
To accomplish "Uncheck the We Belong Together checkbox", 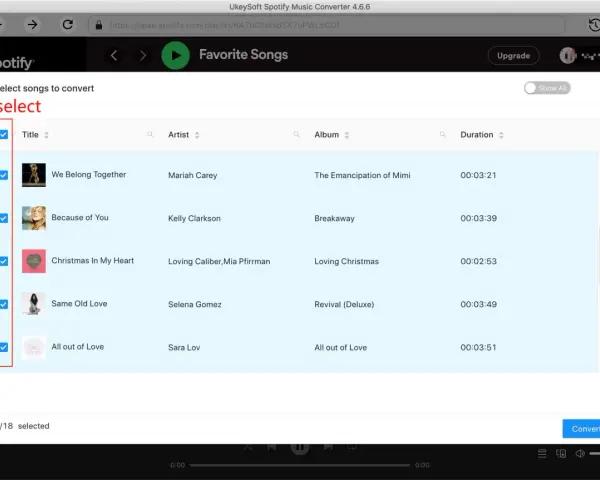I will coord(4,175).
